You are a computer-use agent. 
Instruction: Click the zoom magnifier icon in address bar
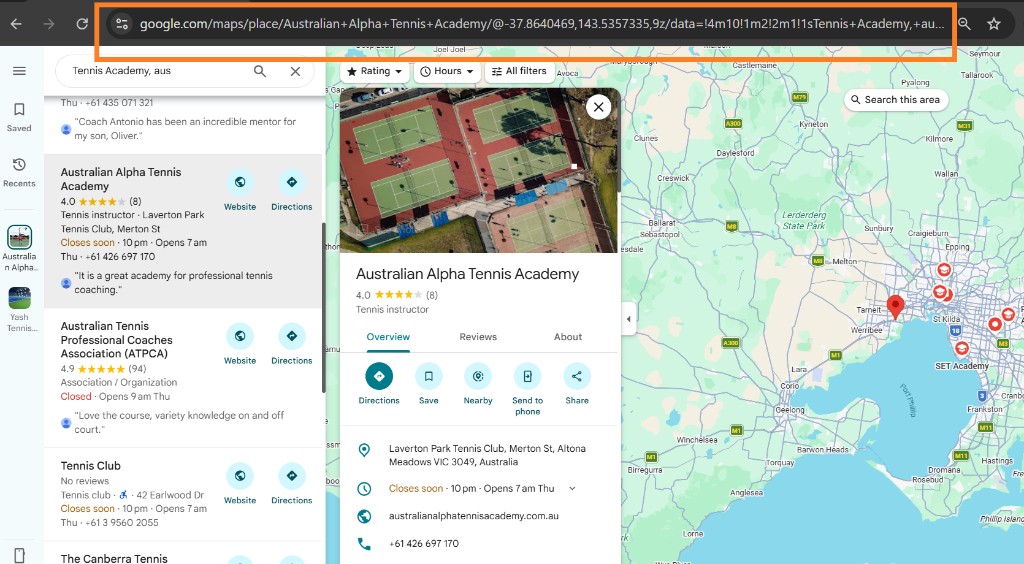pyautogui.click(x=964, y=24)
